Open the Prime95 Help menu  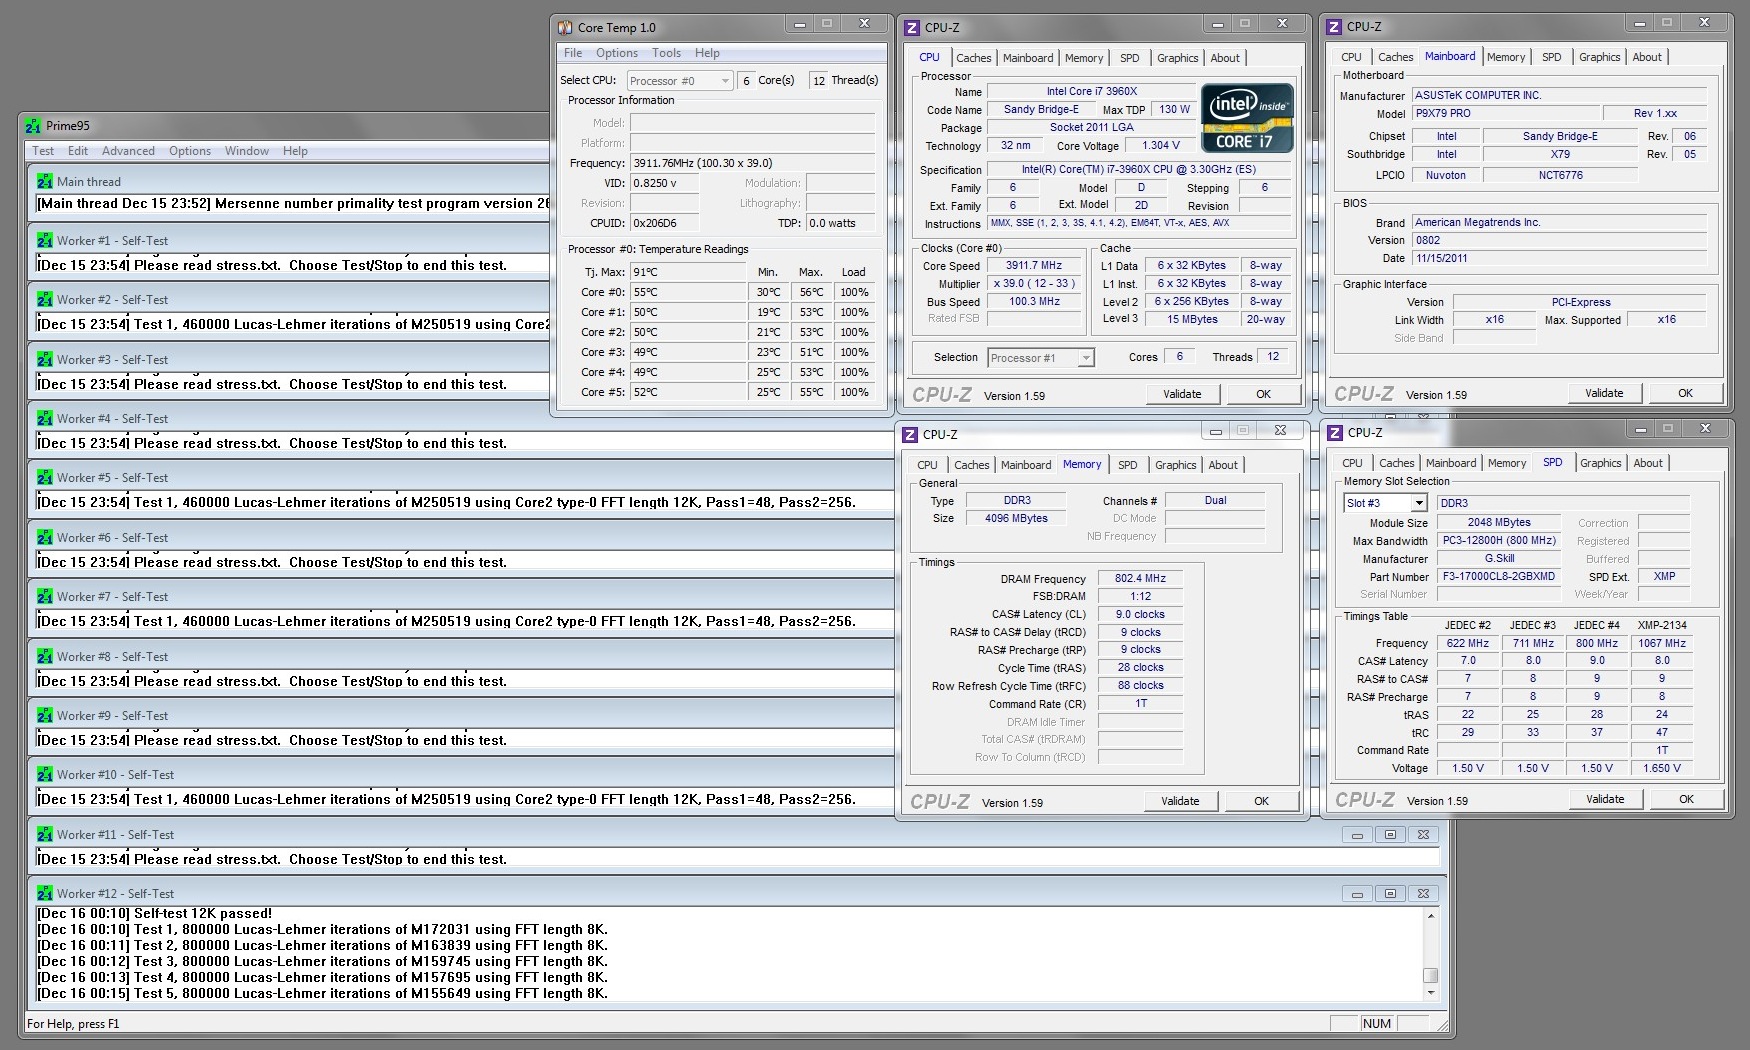(x=295, y=151)
